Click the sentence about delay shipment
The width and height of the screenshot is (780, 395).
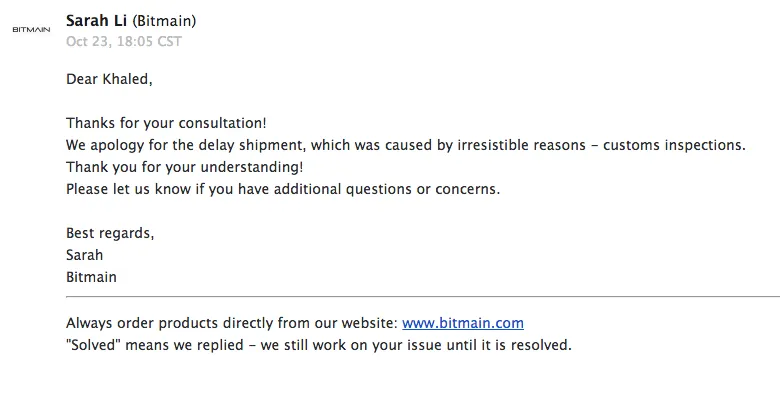tap(406, 145)
